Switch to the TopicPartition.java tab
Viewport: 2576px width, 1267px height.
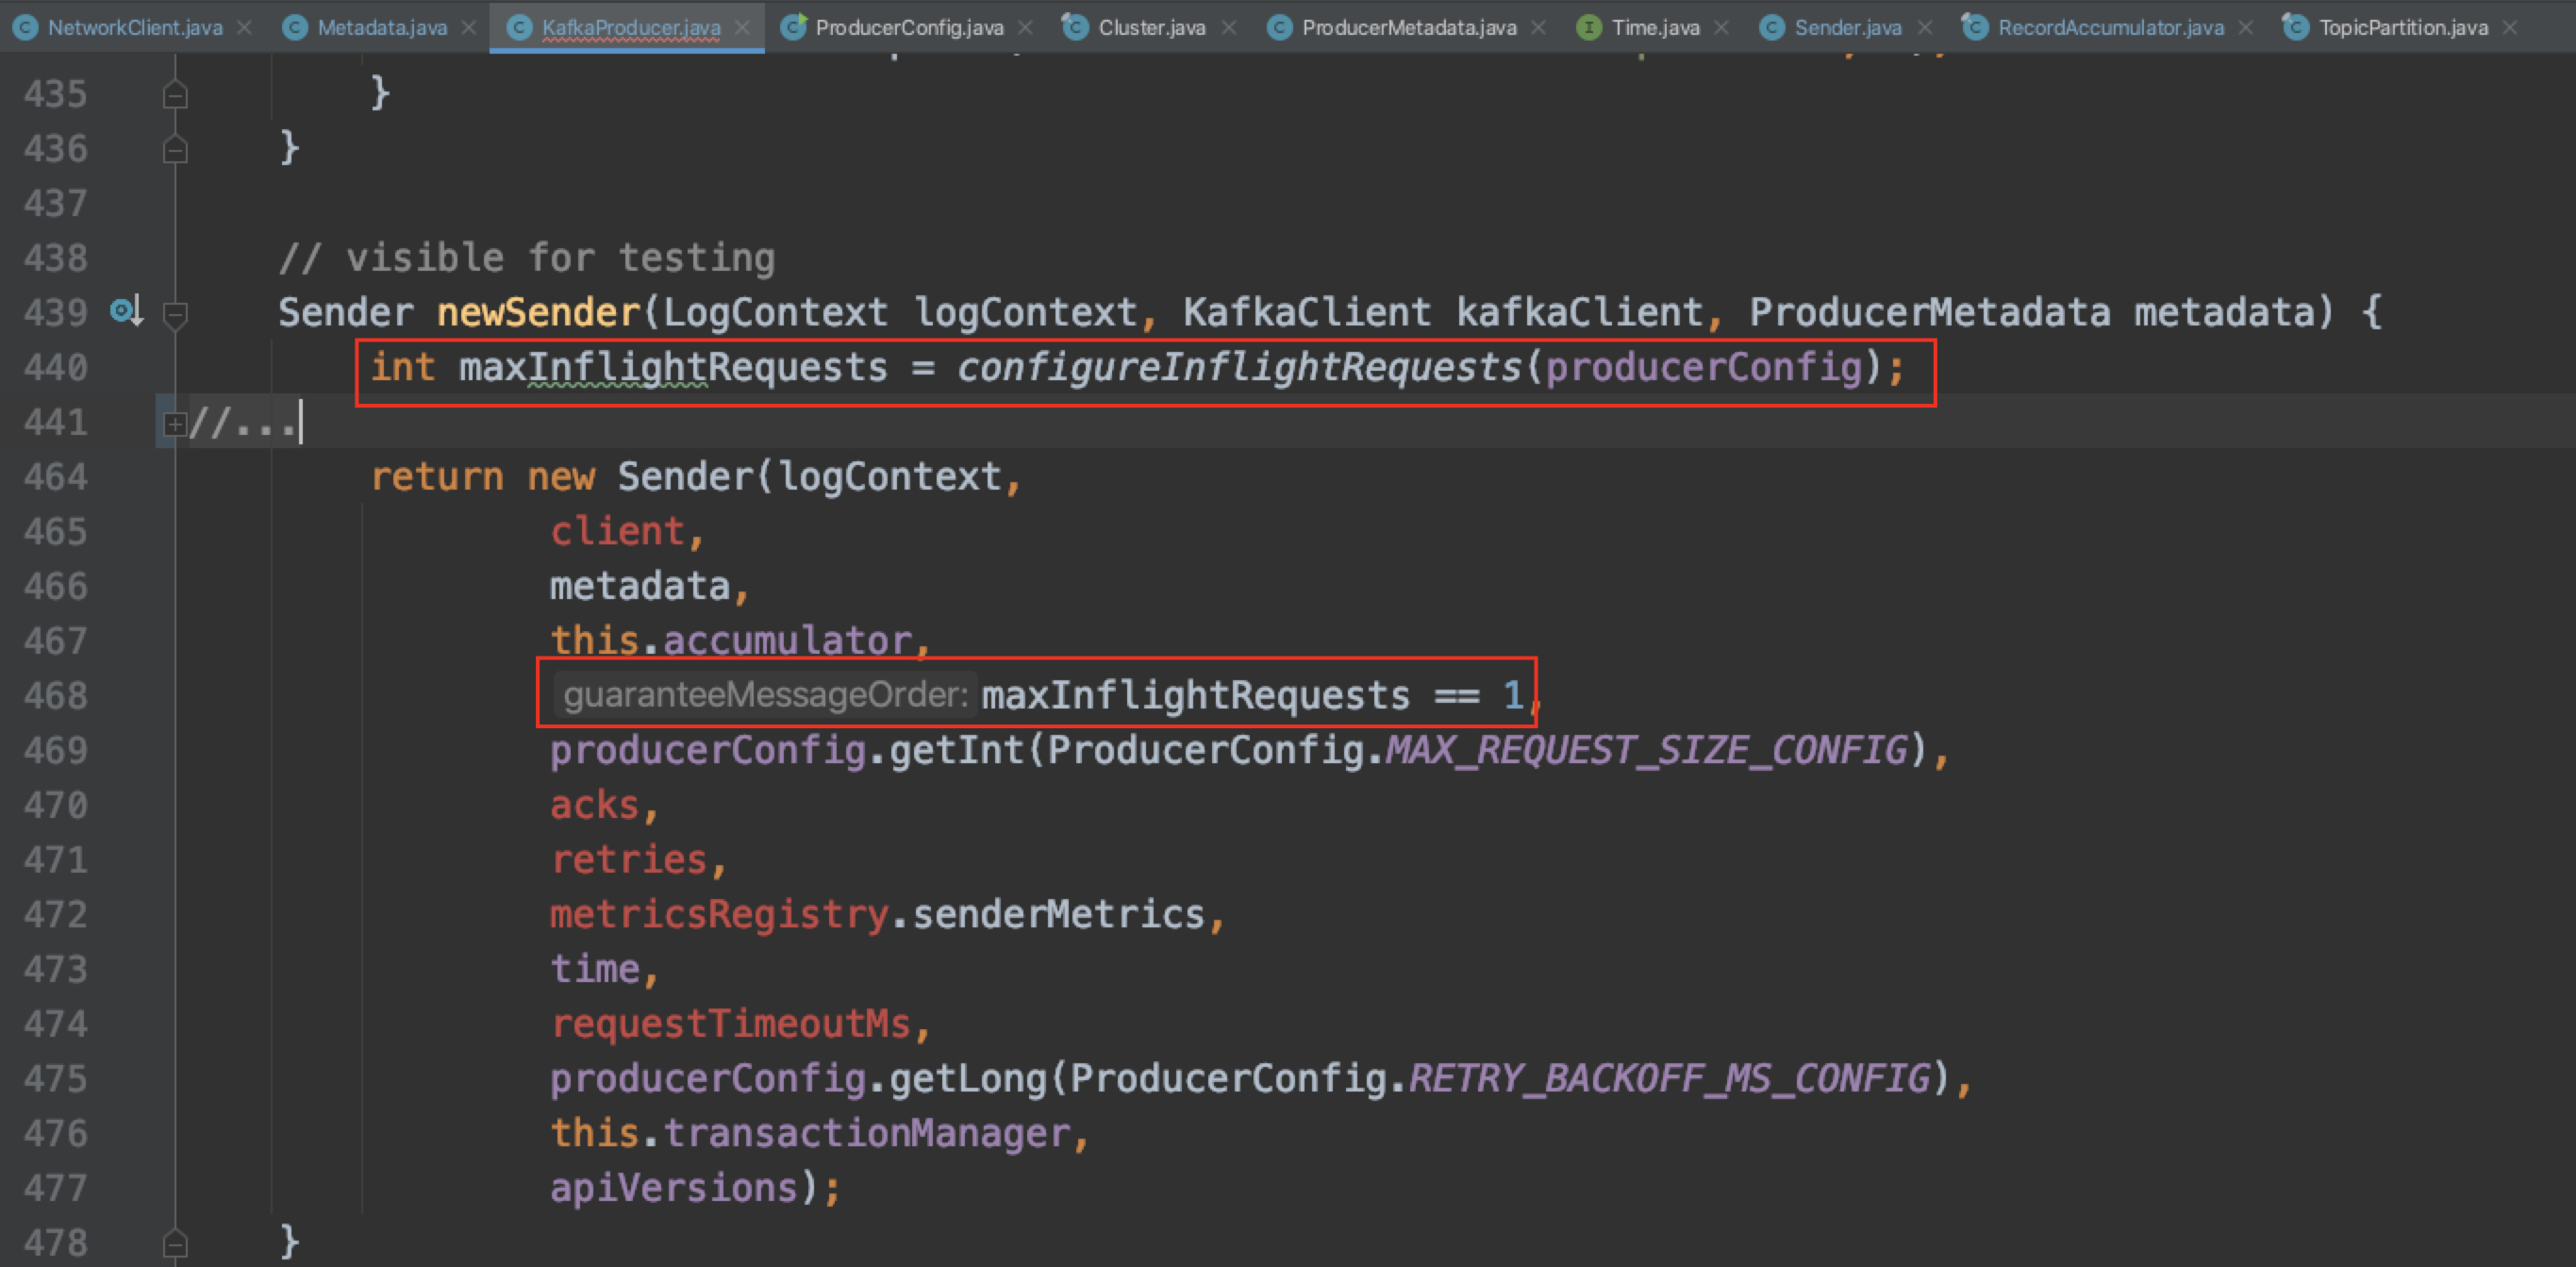(x=2402, y=28)
